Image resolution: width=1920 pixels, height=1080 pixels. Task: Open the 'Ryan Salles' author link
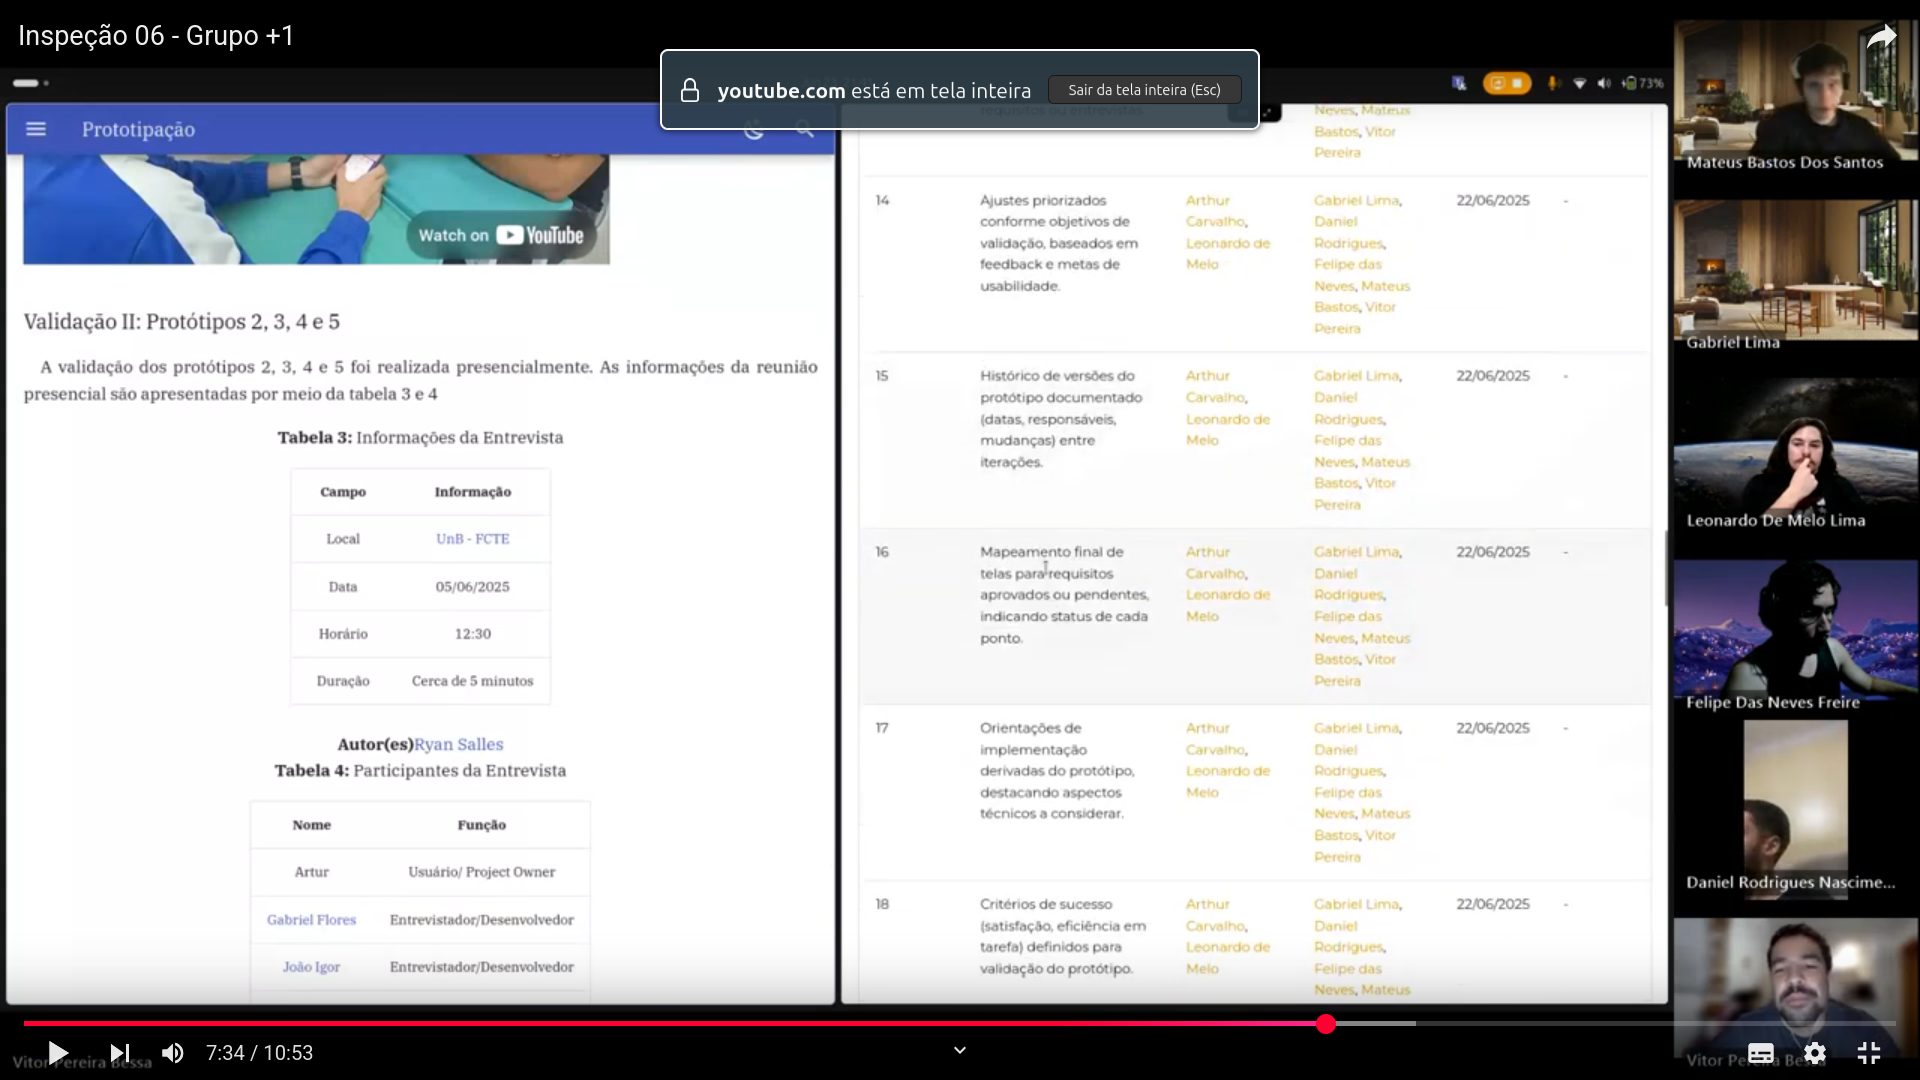(459, 744)
